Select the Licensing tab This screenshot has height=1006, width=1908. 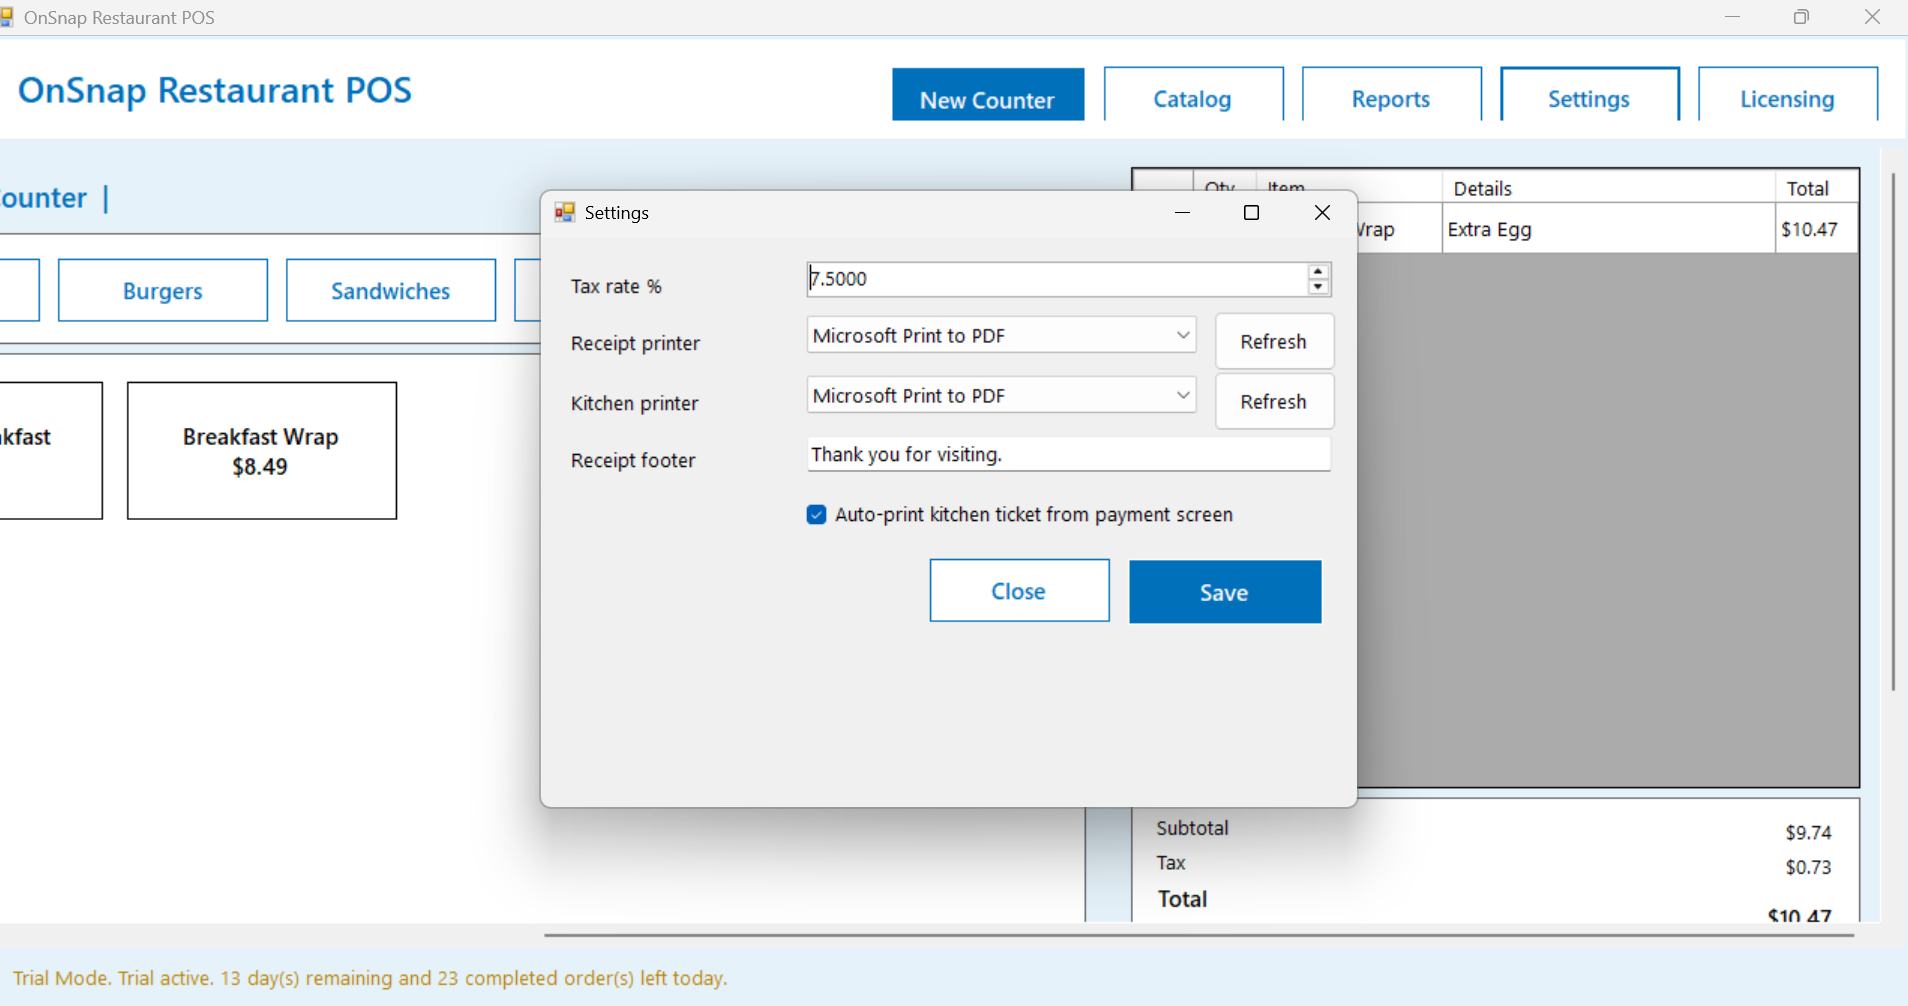click(1787, 97)
